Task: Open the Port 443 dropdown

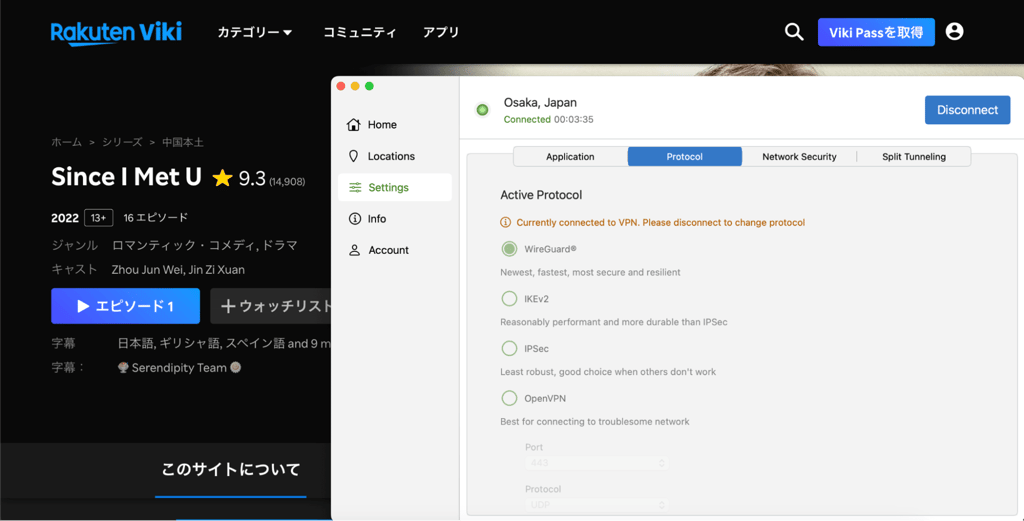Action: [x=596, y=463]
